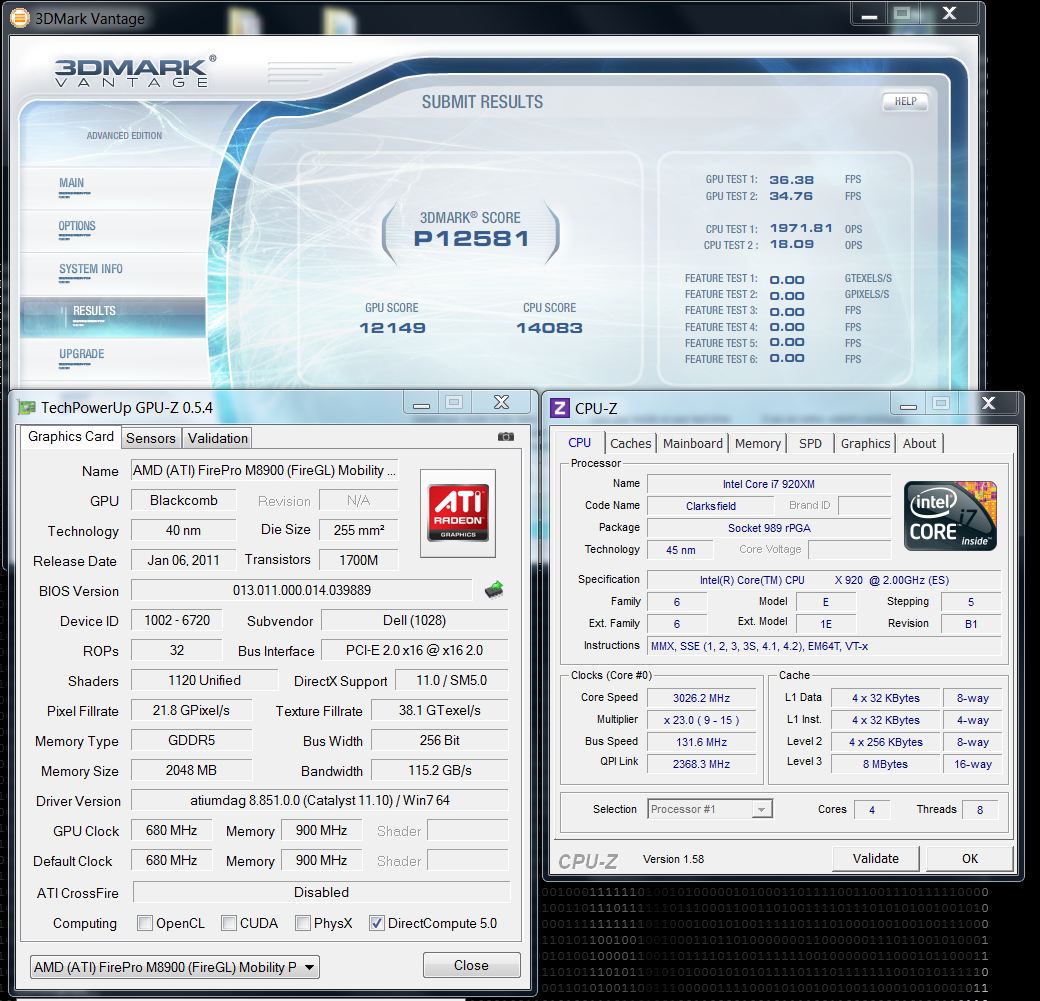
Task: Select the Graphics Card tab in GPU-Z
Action: click(71, 436)
